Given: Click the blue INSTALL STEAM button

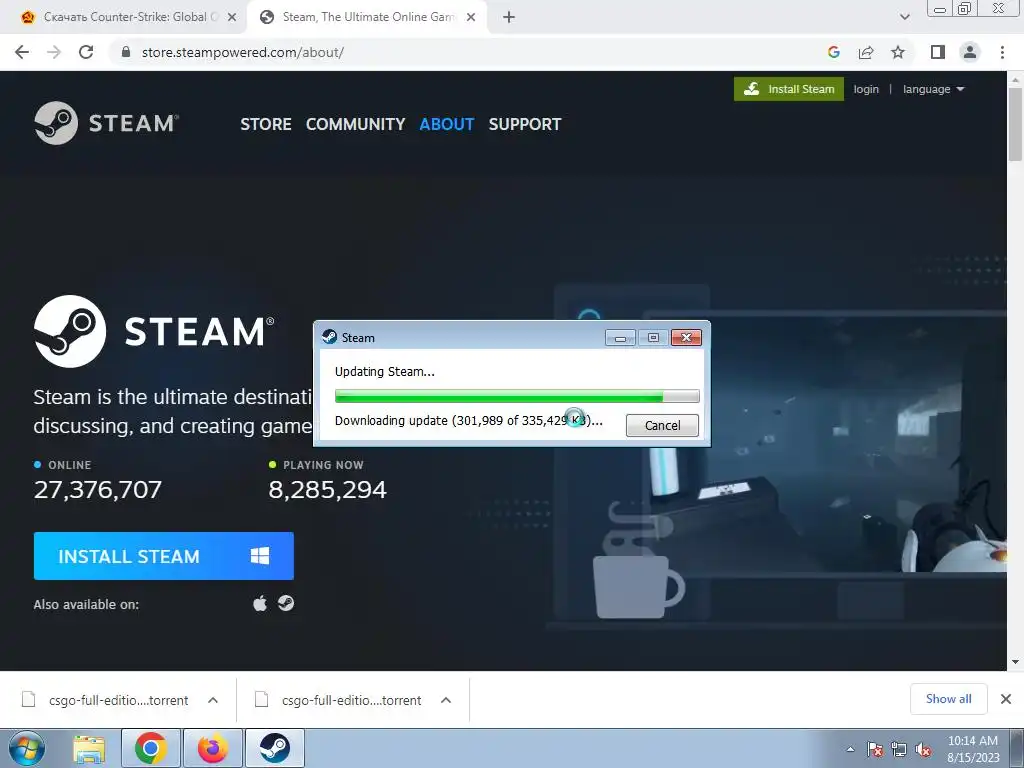Looking at the screenshot, I should coord(164,556).
